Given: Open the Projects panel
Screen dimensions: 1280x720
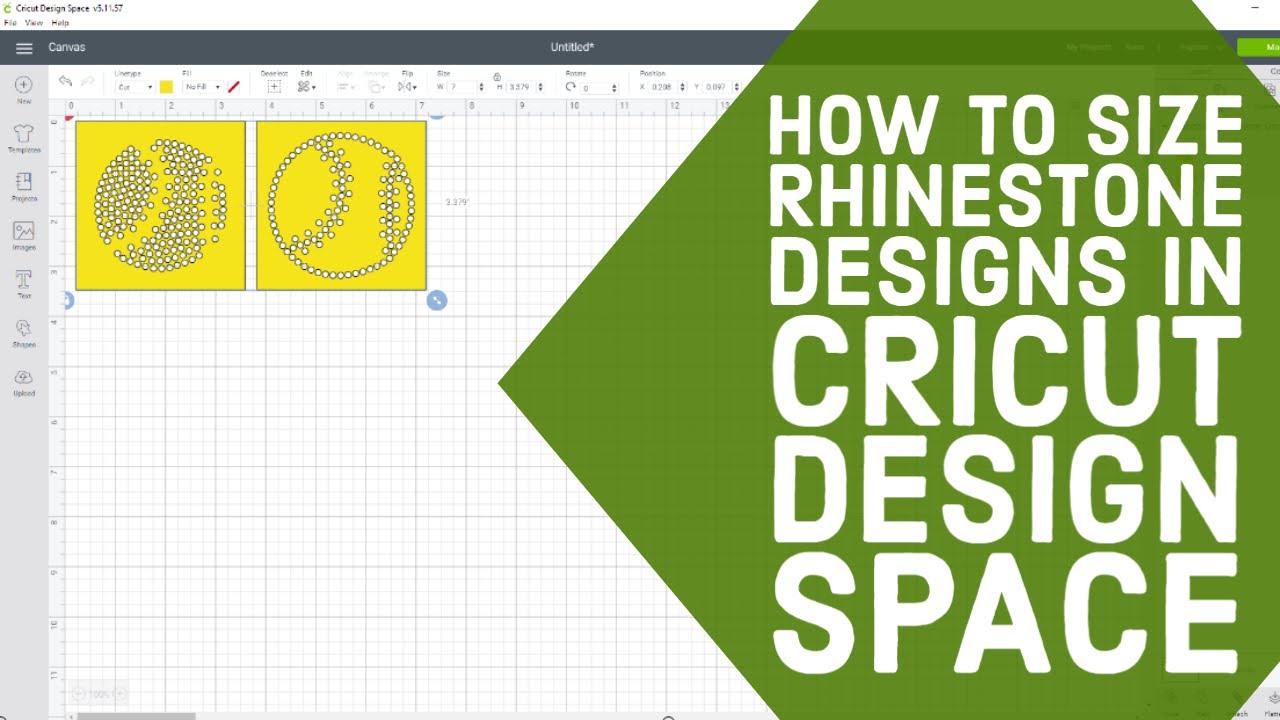Looking at the screenshot, I should (24, 186).
